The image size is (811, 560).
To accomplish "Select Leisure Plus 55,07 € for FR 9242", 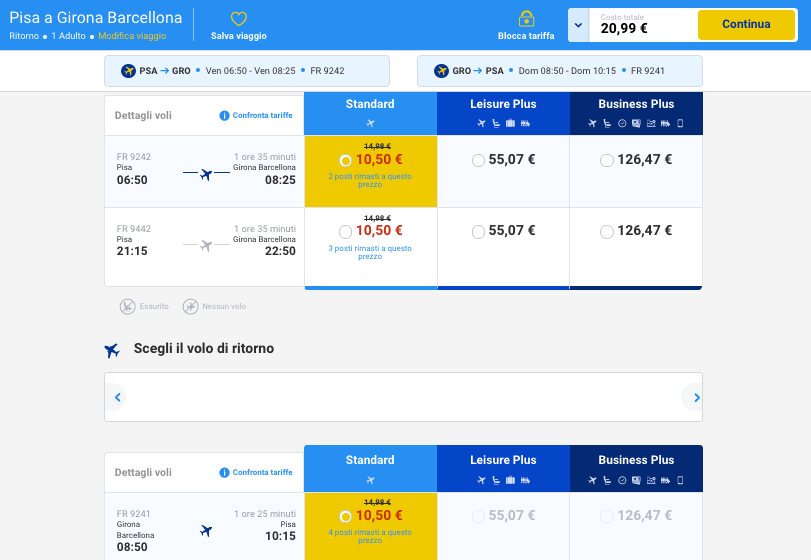I will [x=478, y=160].
